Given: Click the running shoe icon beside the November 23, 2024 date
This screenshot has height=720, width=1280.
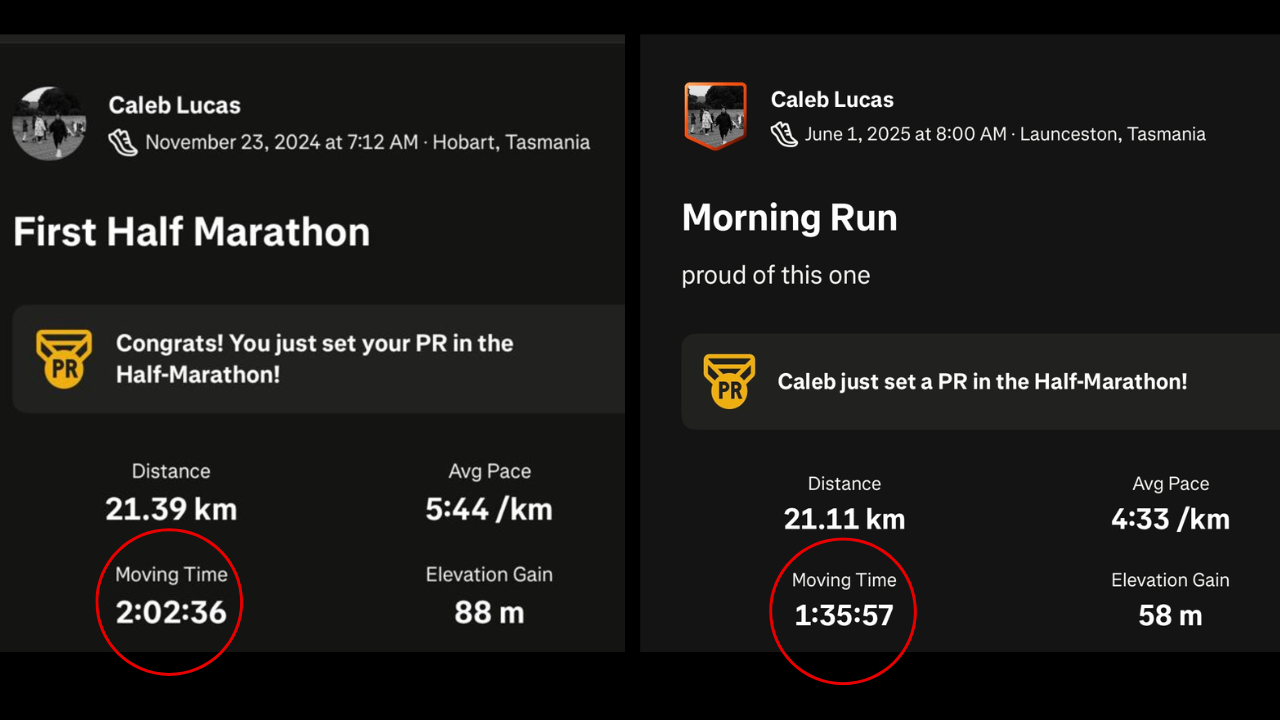Looking at the screenshot, I should pyautogui.click(x=123, y=142).
